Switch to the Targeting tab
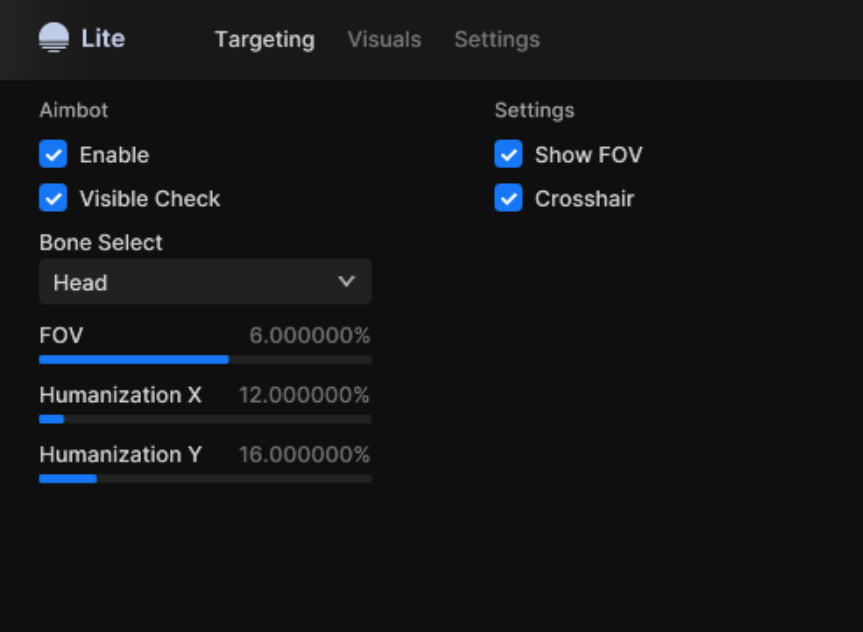Image resolution: width=863 pixels, height=632 pixels. point(265,40)
